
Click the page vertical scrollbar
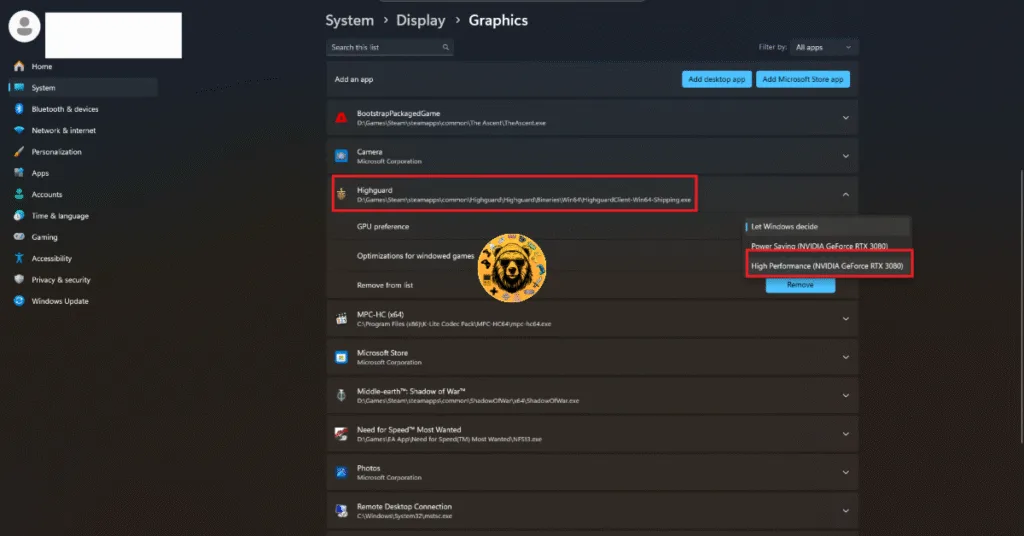pyautogui.click(x=1021, y=307)
